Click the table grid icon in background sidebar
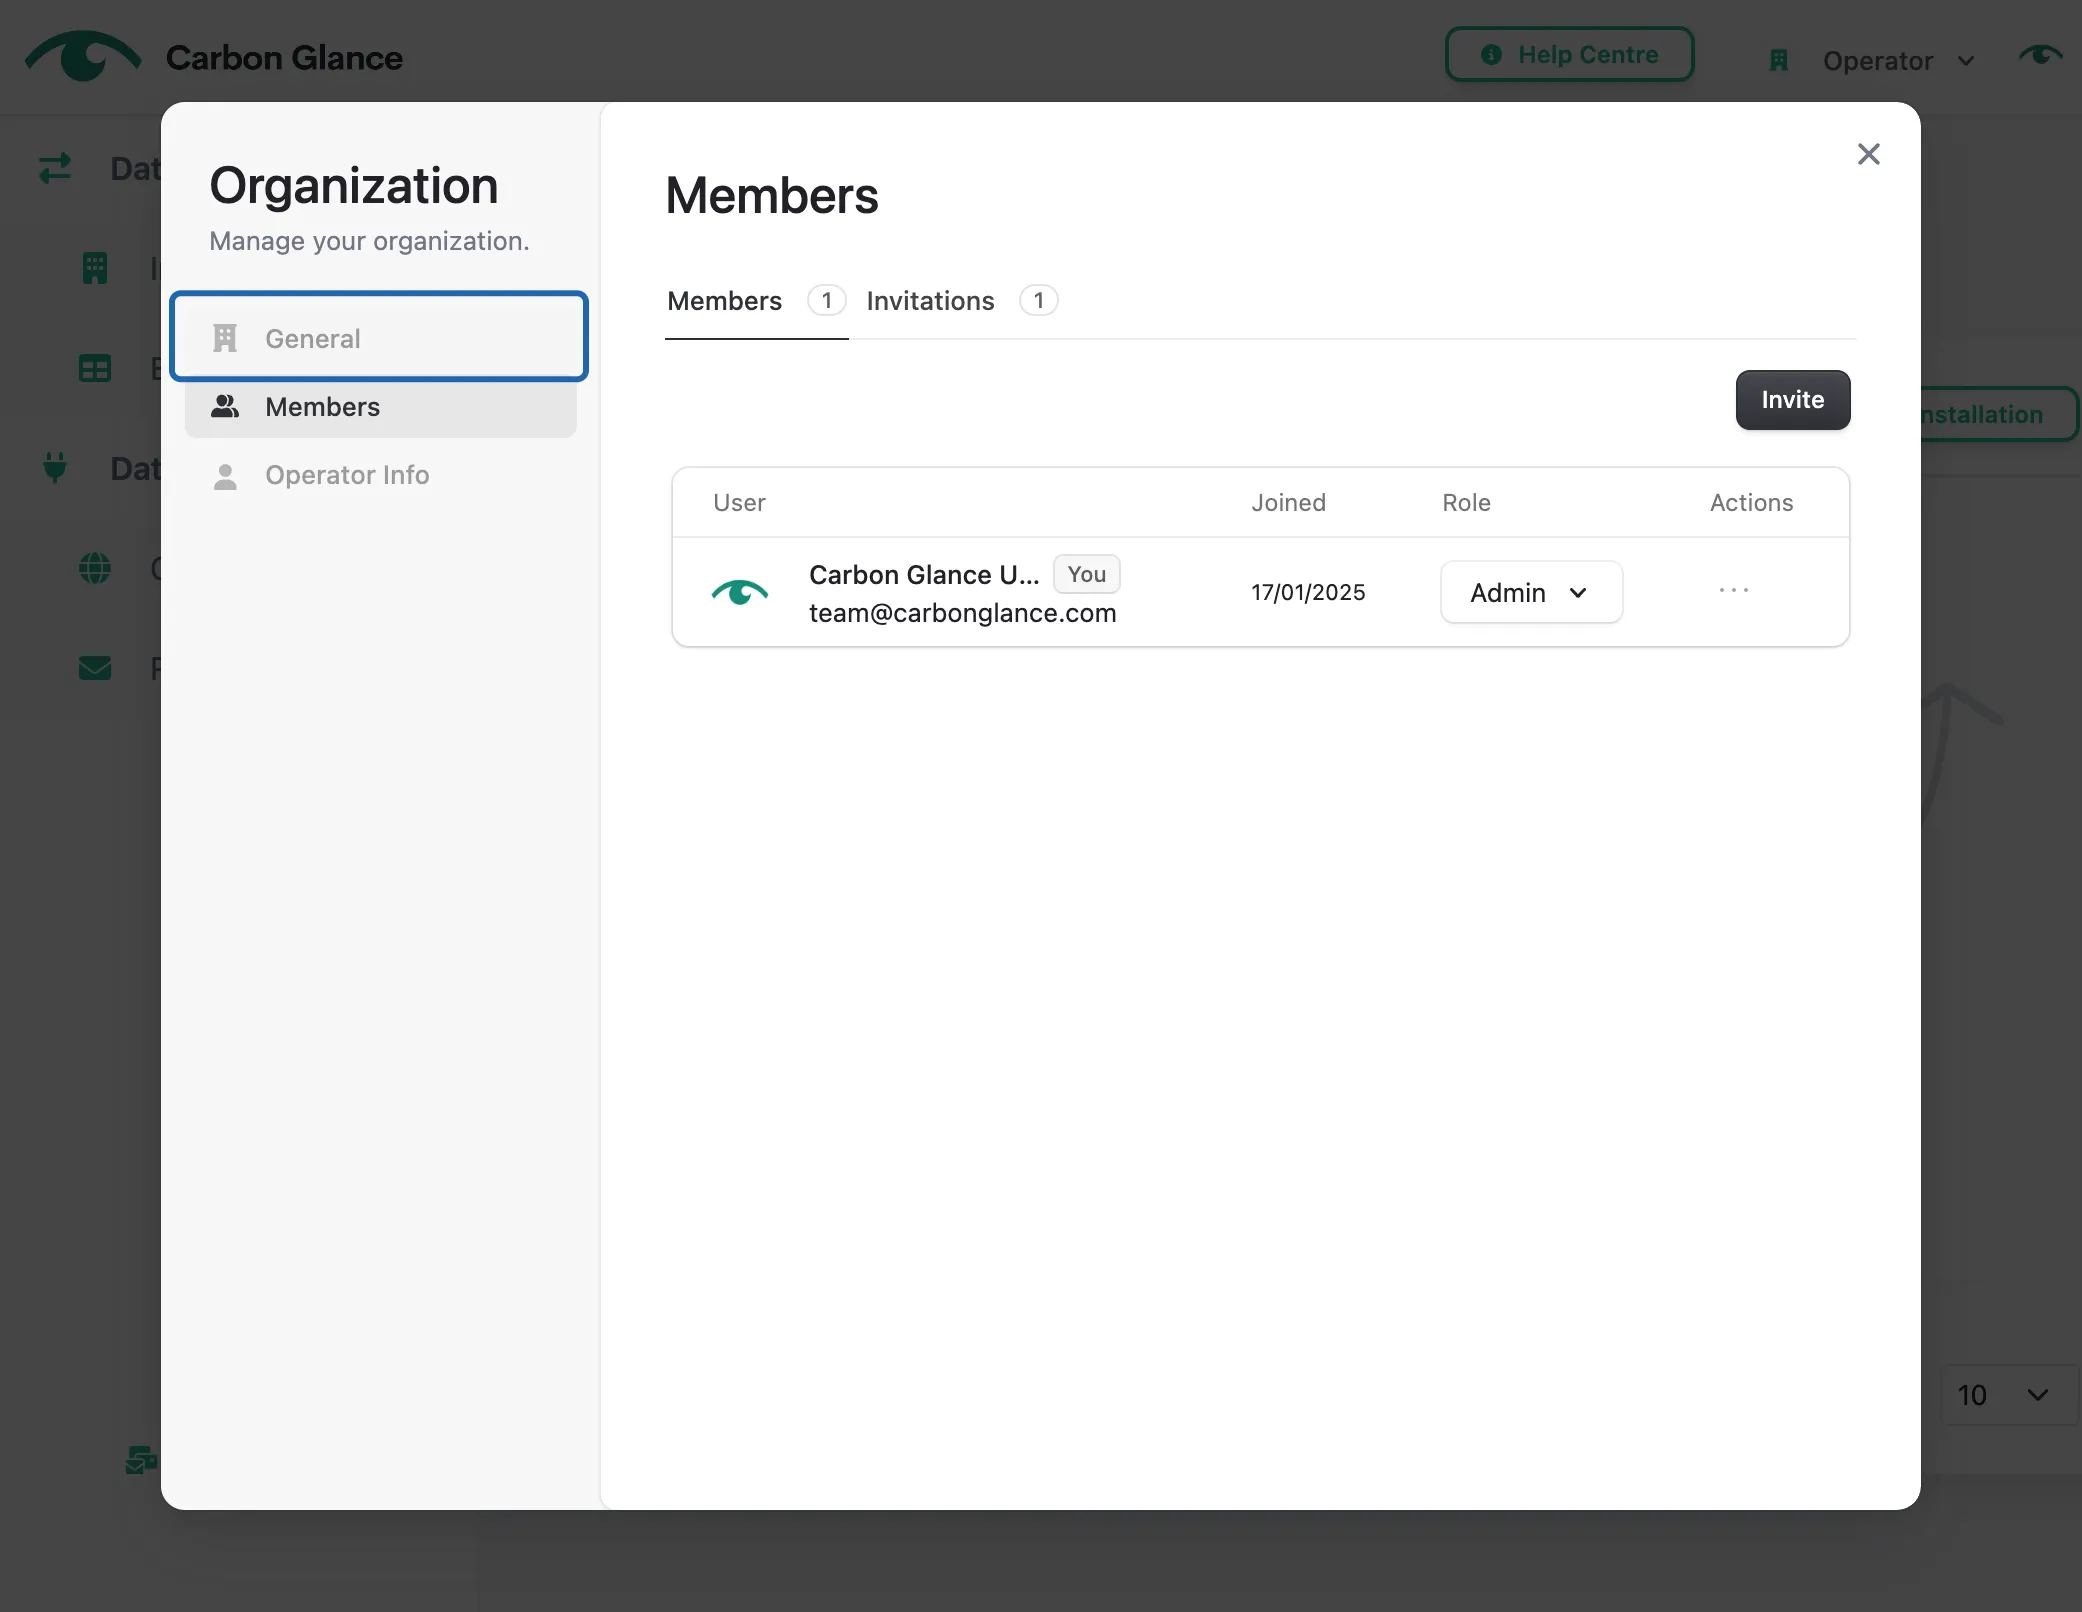 tap(94, 368)
